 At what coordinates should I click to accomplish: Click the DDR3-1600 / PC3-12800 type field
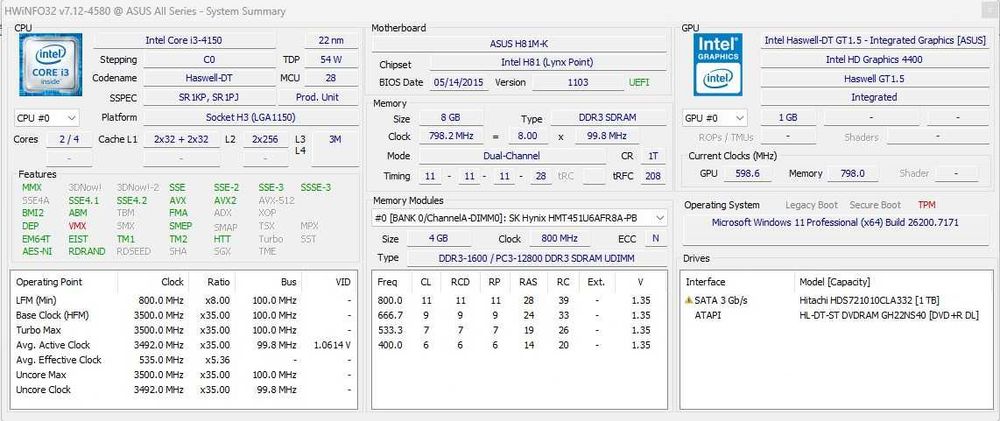pyautogui.click(x=536, y=258)
